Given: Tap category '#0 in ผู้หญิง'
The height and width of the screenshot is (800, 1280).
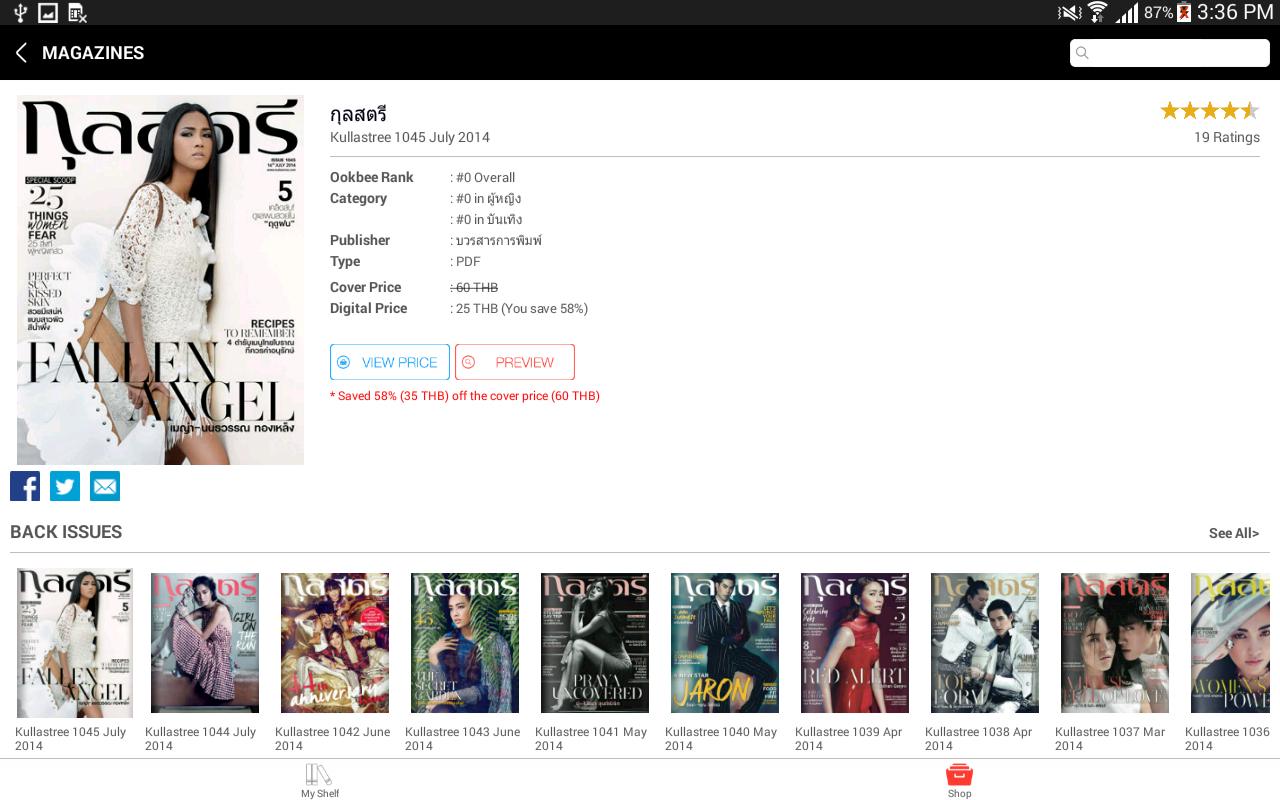Looking at the screenshot, I should pos(489,198).
